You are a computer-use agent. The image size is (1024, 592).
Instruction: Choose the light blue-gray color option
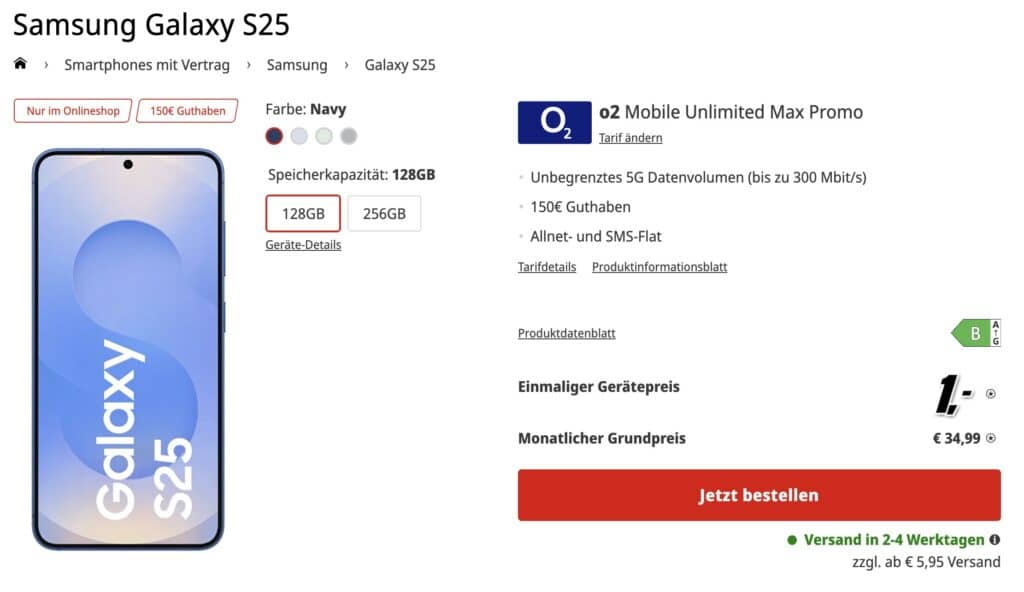[x=299, y=136]
